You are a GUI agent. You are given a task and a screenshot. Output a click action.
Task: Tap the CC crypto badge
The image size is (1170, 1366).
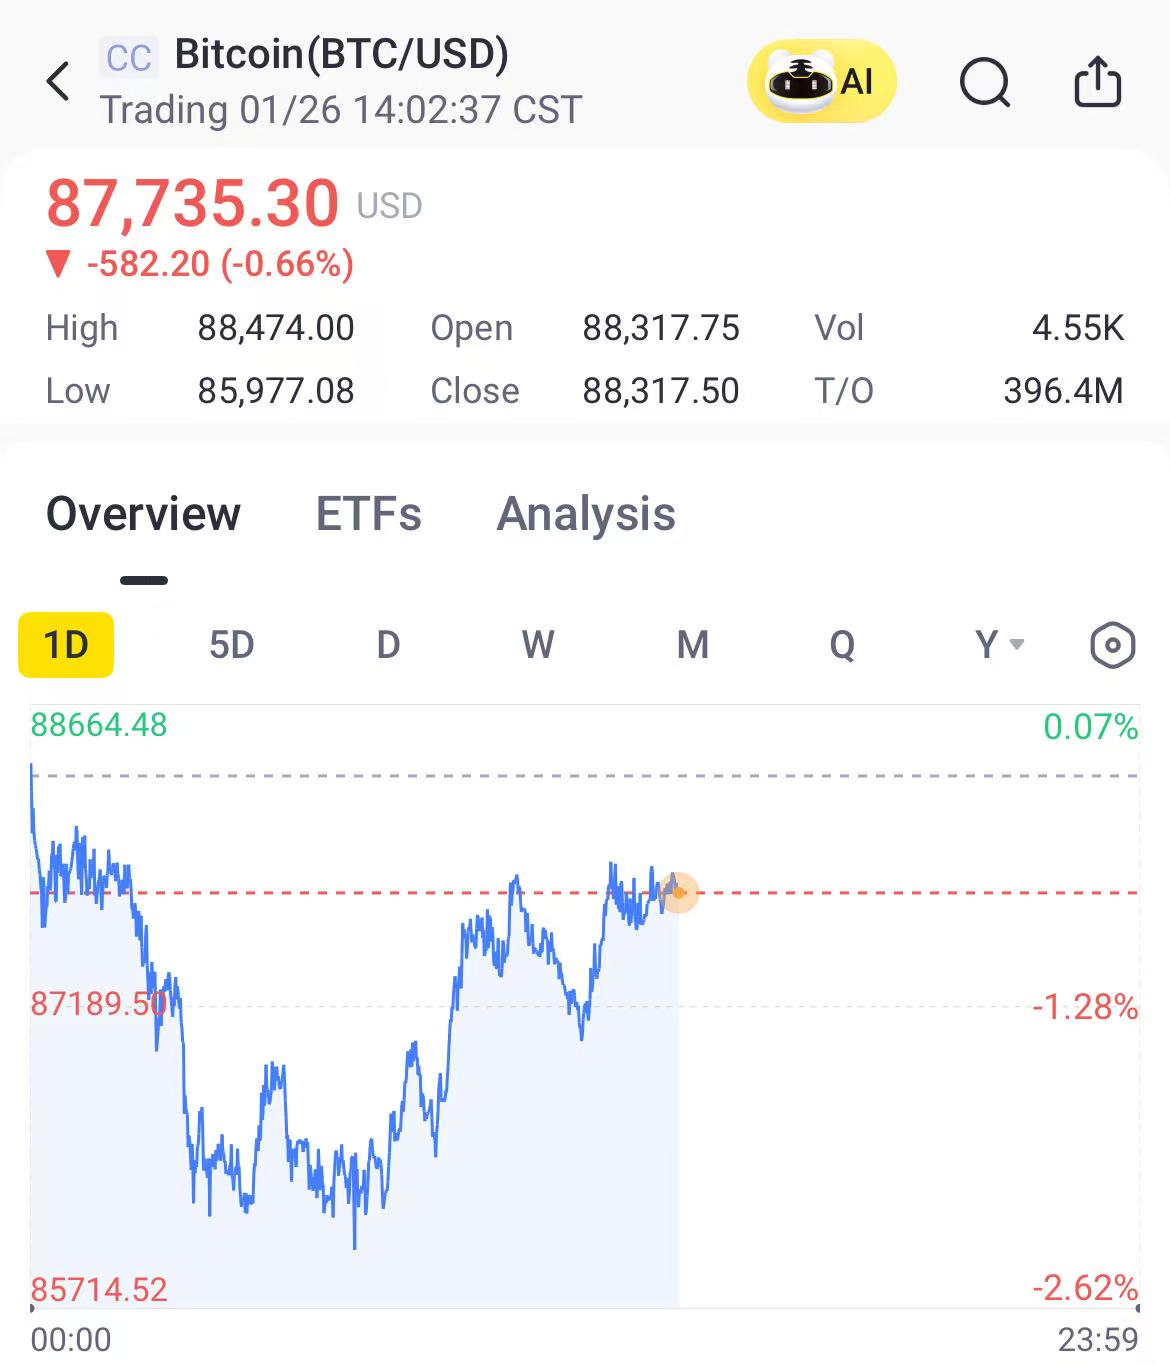click(129, 57)
